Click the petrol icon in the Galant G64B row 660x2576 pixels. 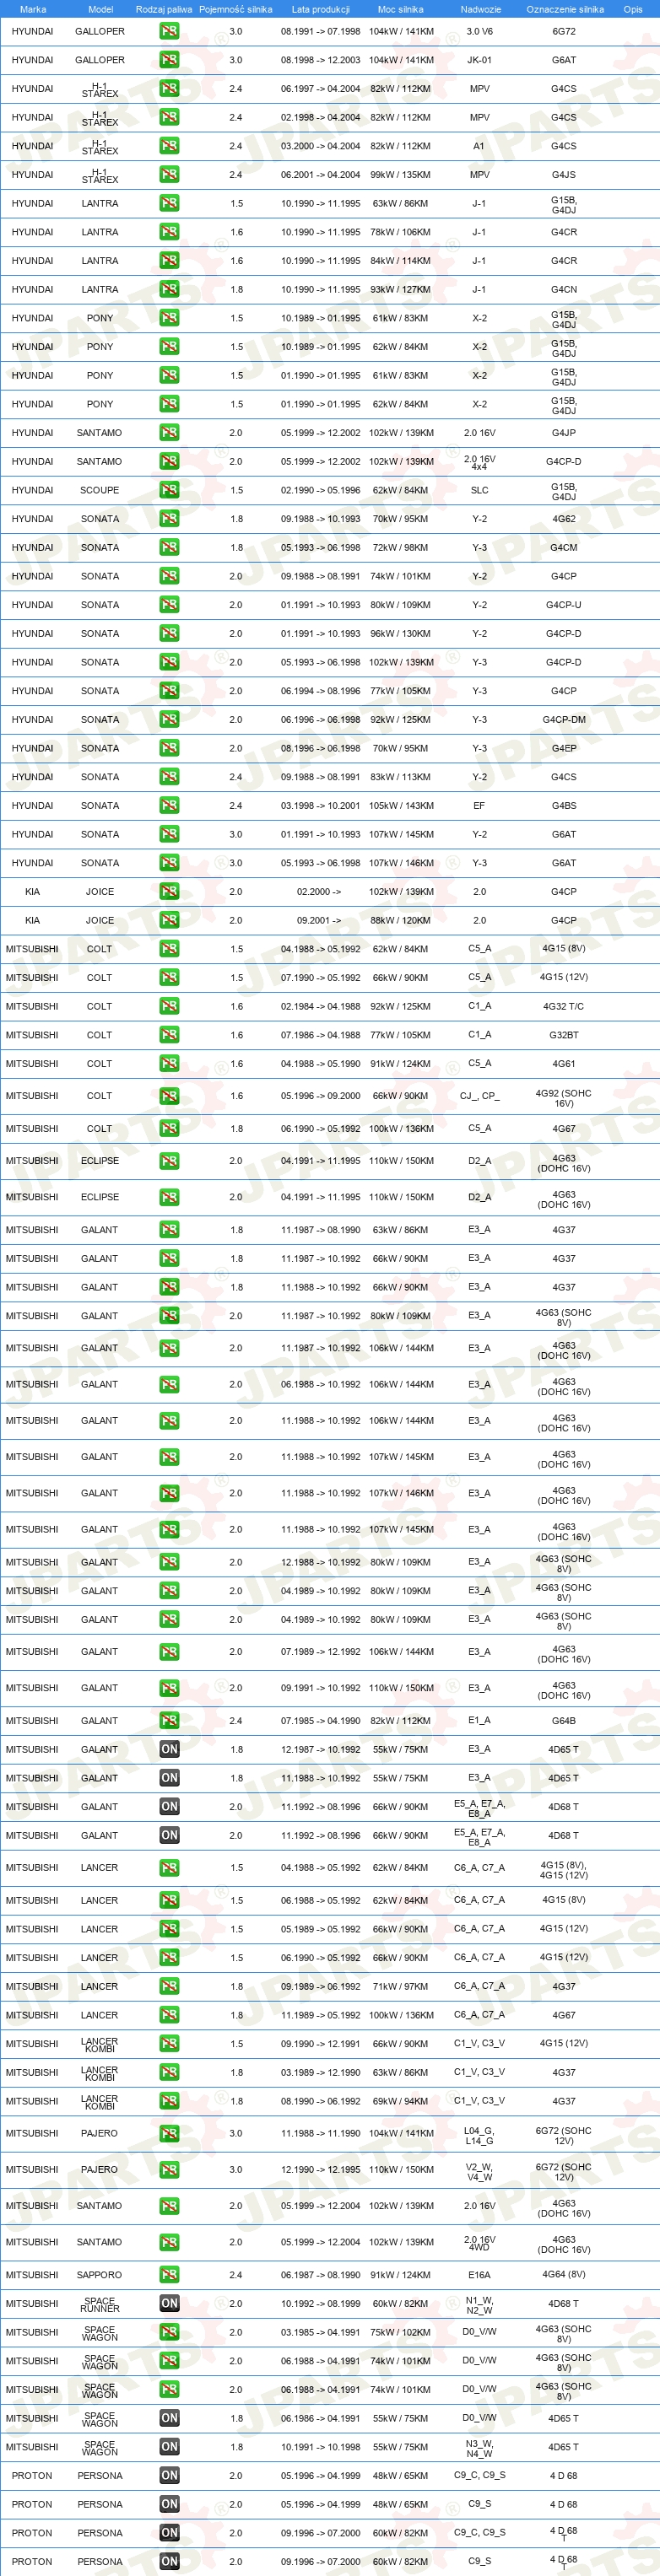(169, 1720)
